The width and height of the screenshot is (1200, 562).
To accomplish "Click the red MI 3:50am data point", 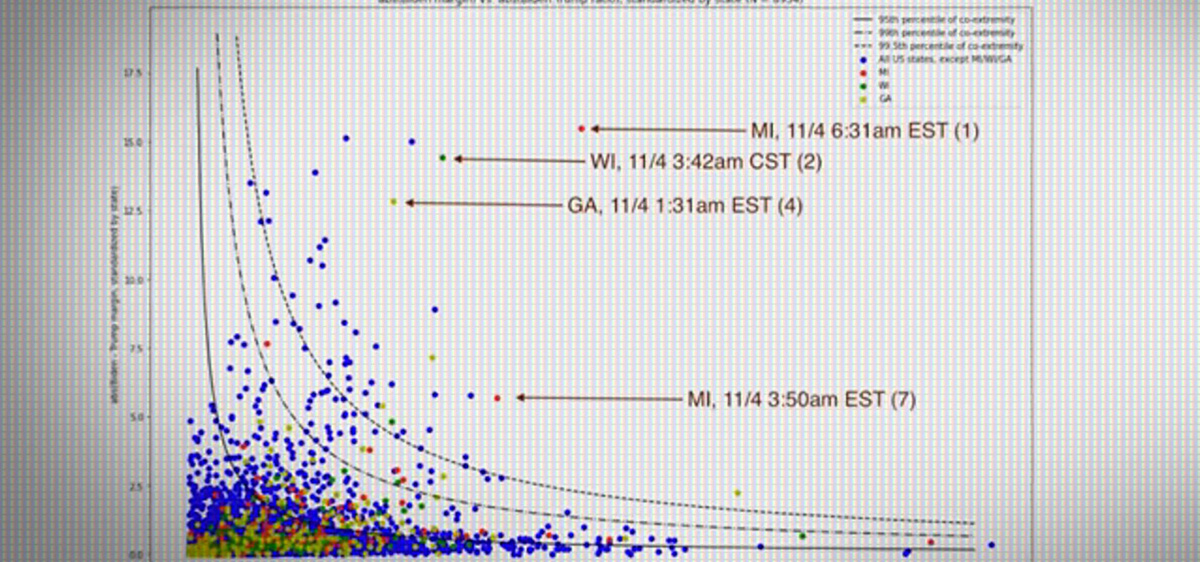I will click(497, 398).
